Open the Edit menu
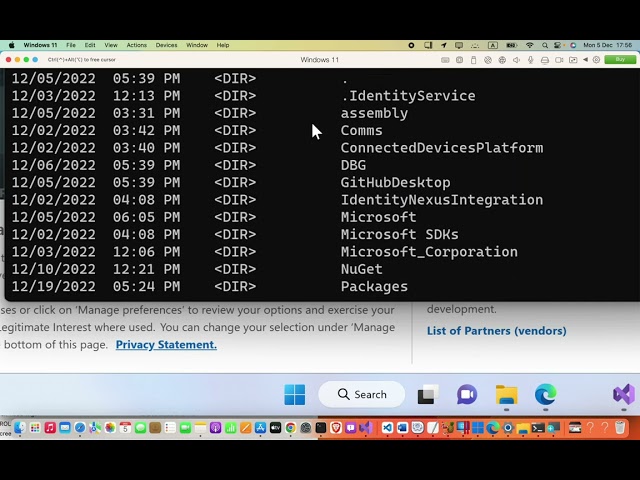 point(90,45)
